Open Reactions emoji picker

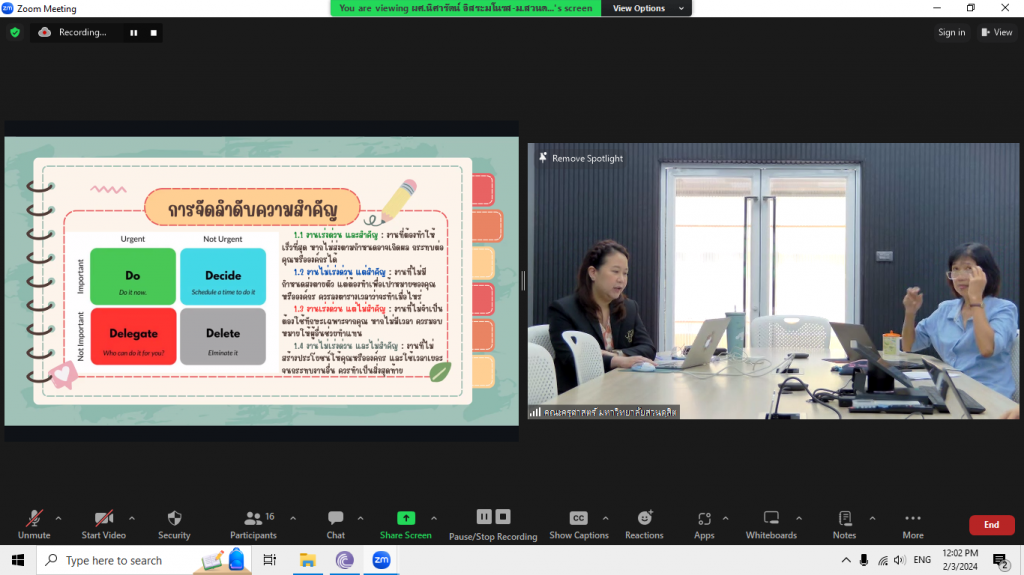pos(644,523)
